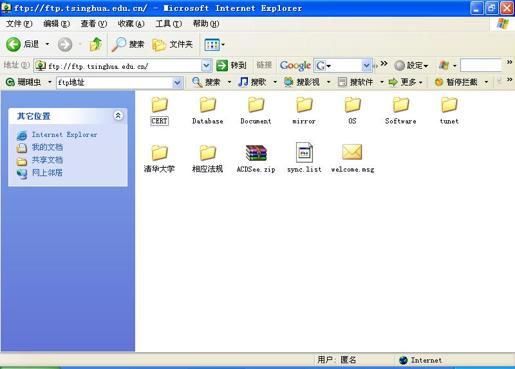Open the Software folder

(x=401, y=111)
